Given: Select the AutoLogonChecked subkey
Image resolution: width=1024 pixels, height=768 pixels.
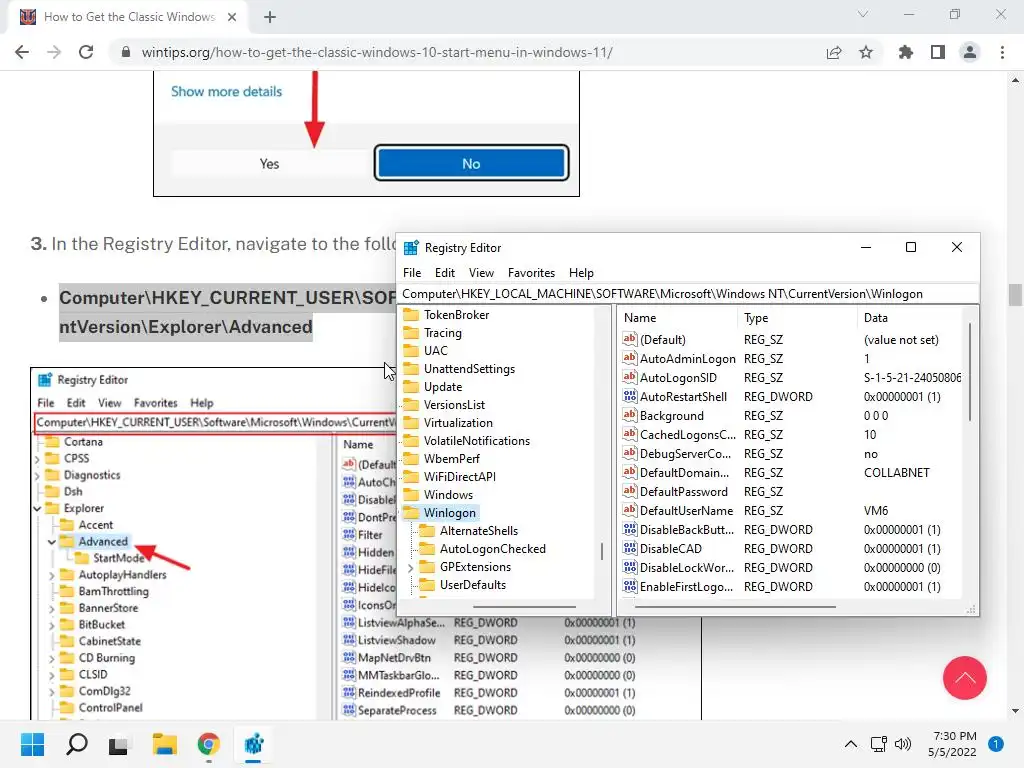Looking at the screenshot, I should pyautogui.click(x=492, y=549).
